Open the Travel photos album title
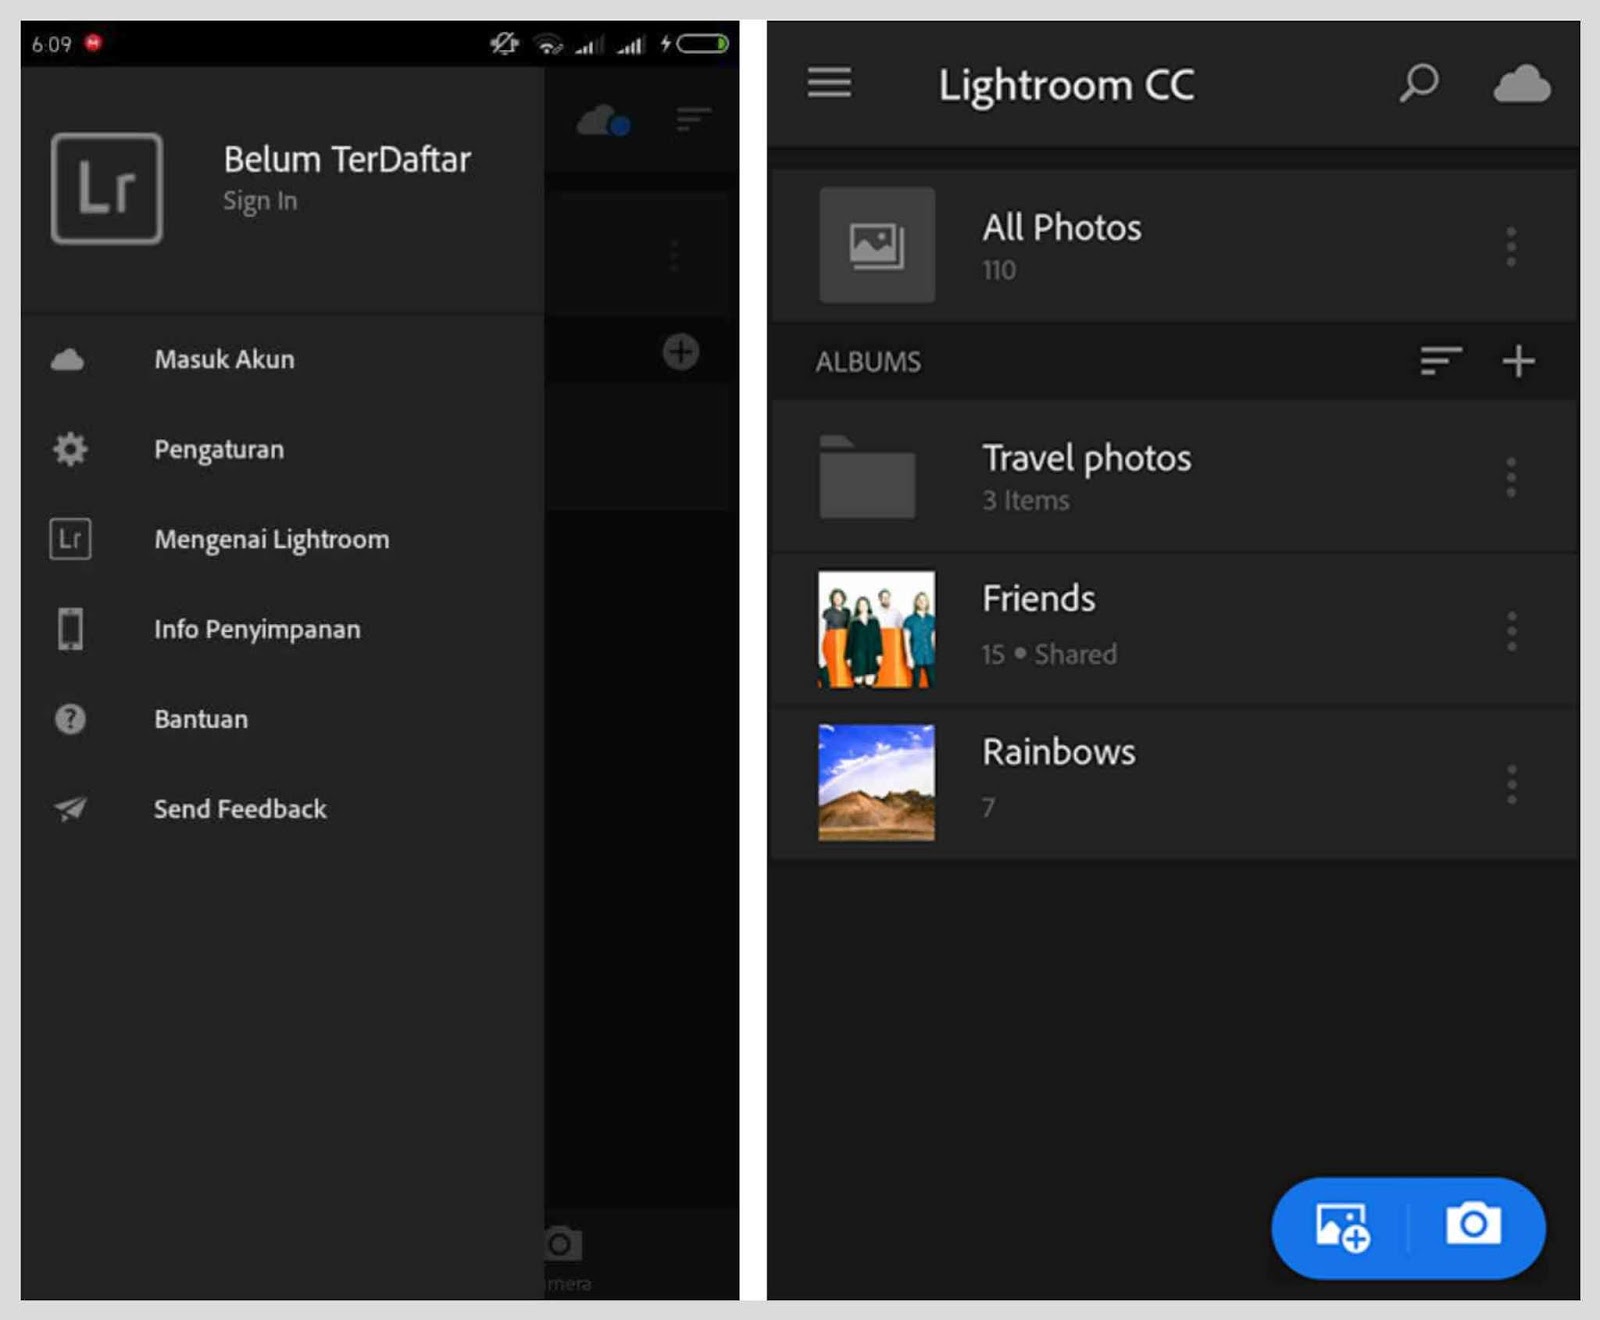This screenshot has height=1320, width=1600. (1087, 458)
